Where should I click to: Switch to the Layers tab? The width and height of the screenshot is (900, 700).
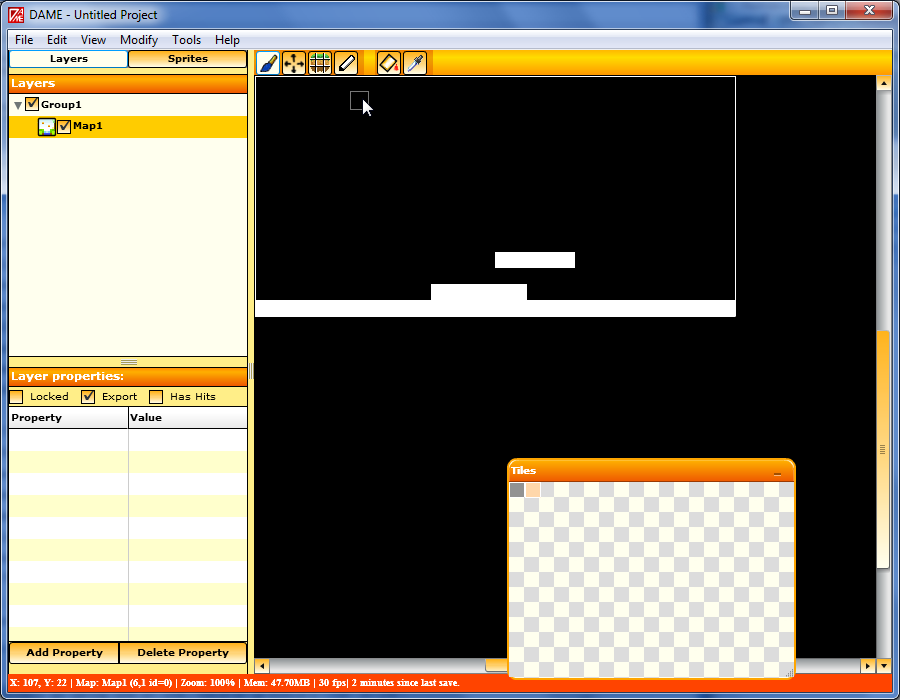[68, 59]
